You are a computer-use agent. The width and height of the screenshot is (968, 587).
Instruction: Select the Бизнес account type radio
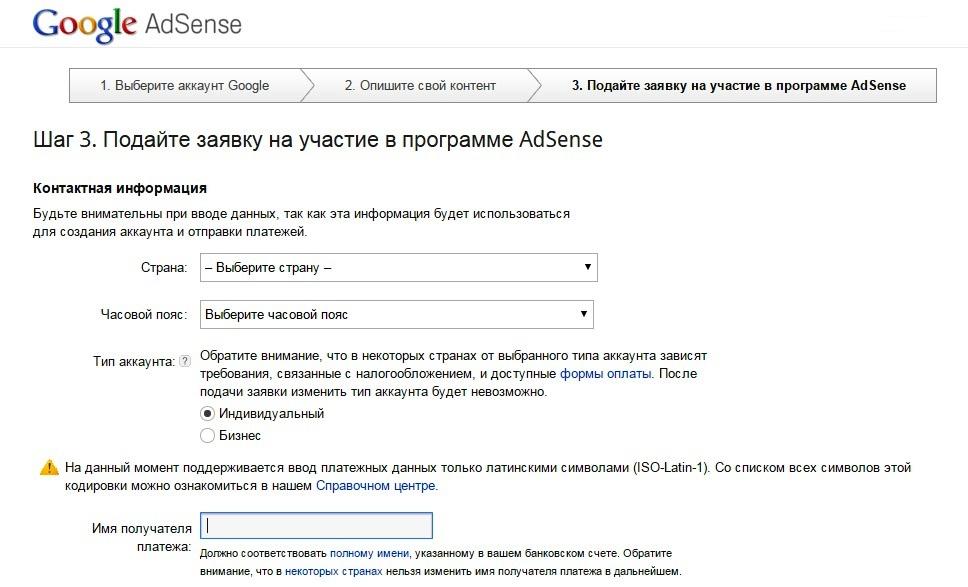[x=208, y=435]
